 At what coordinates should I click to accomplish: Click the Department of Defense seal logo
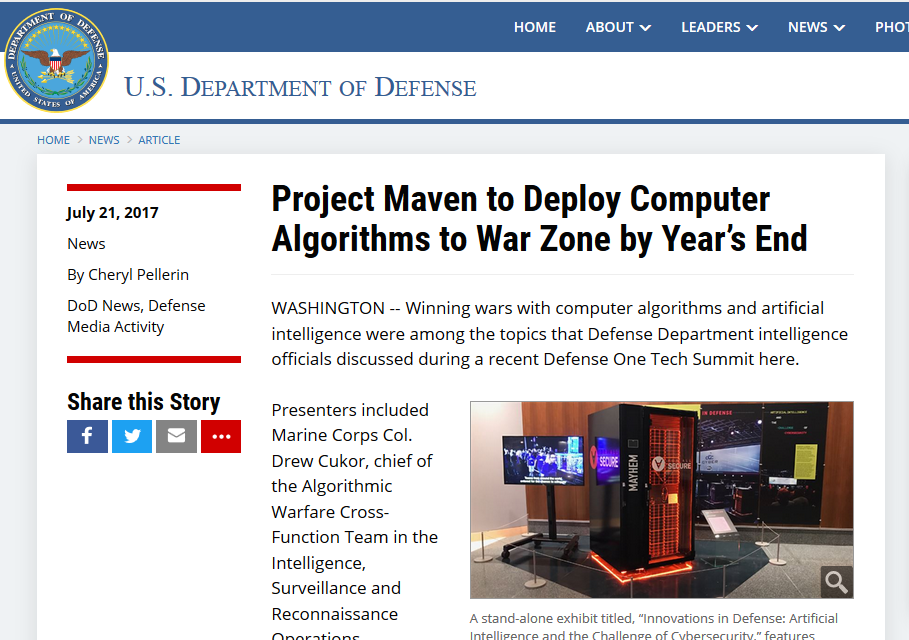(x=55, y=61)
